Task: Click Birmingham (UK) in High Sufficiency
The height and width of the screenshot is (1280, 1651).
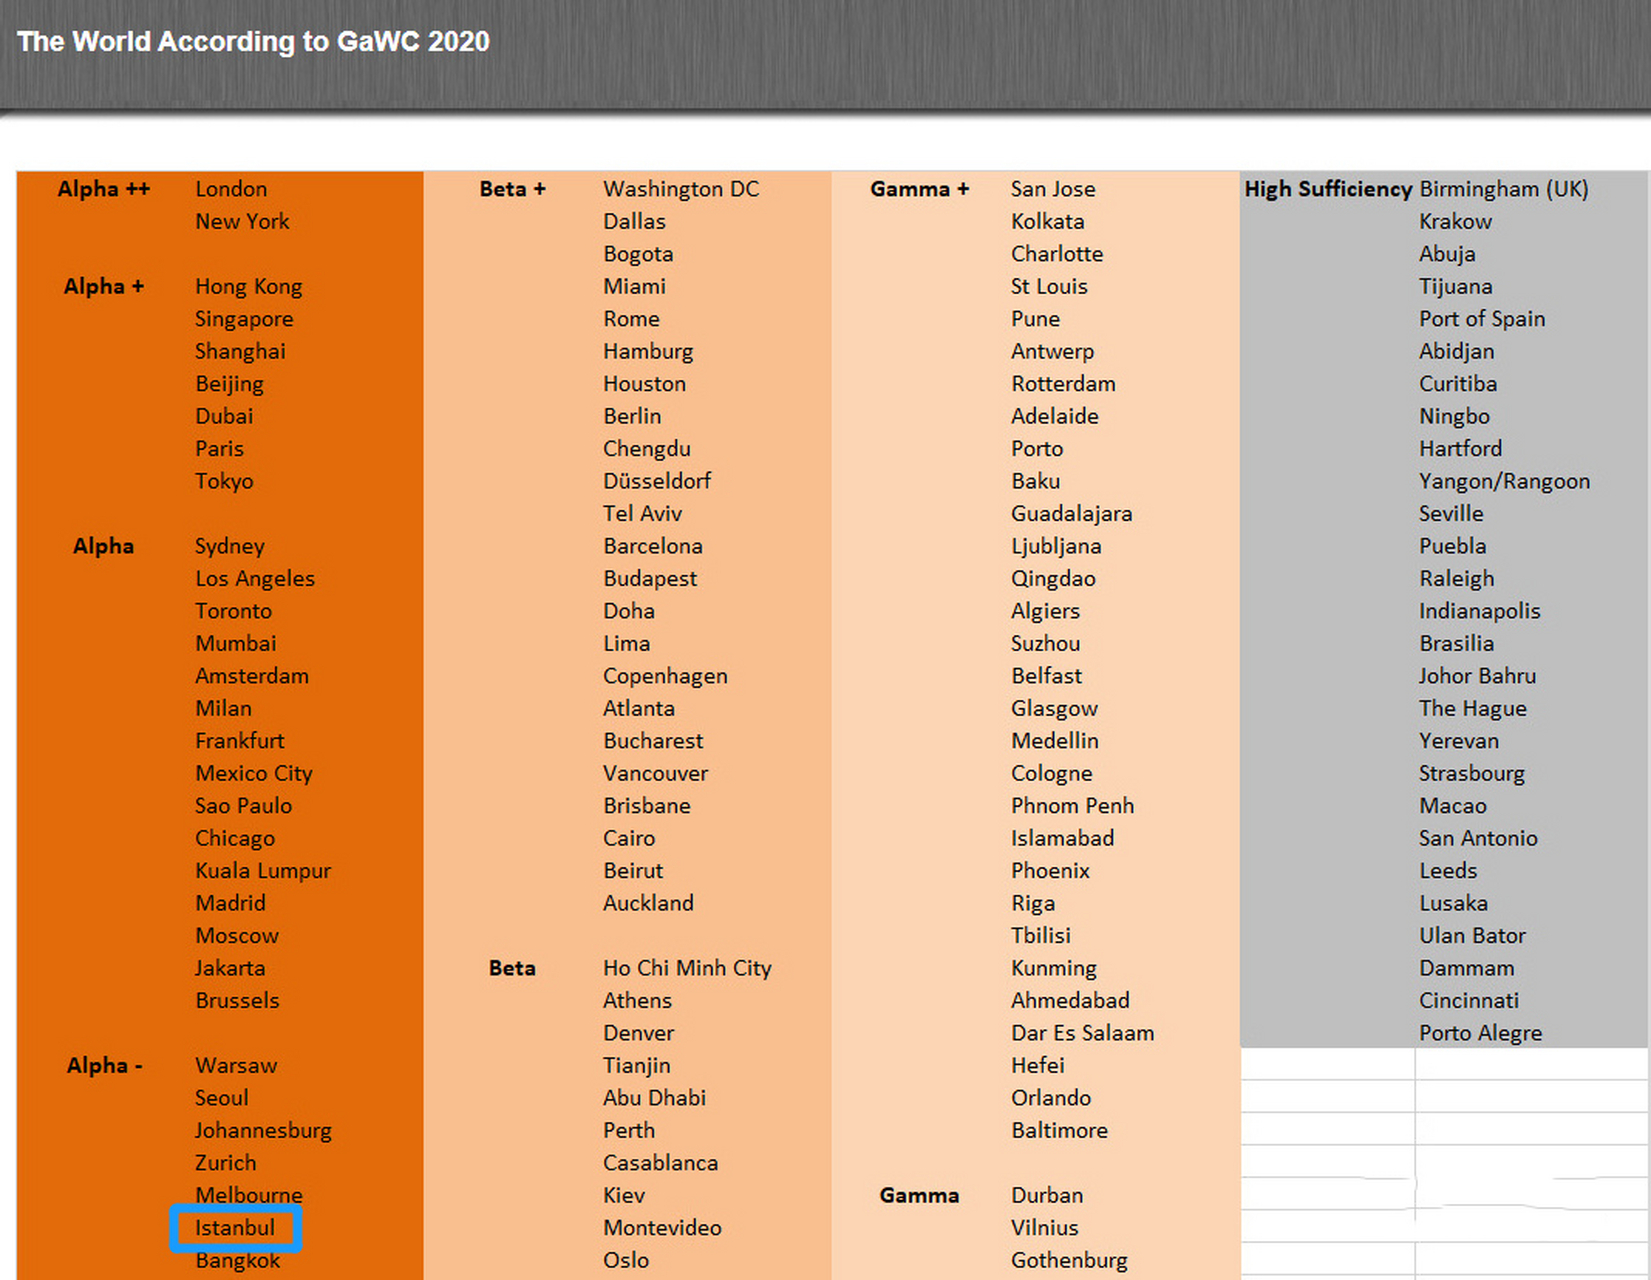Action: pos(1503,189)
